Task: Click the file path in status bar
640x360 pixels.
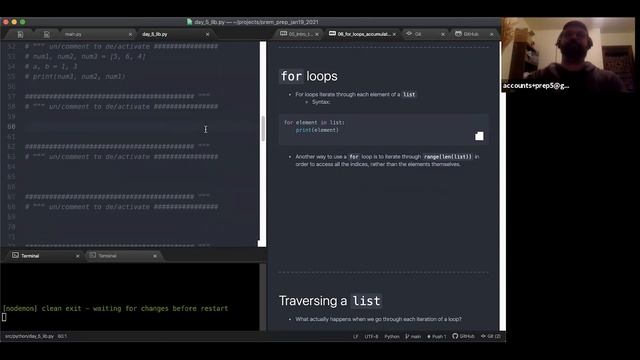Action: (x=29, y=336)
